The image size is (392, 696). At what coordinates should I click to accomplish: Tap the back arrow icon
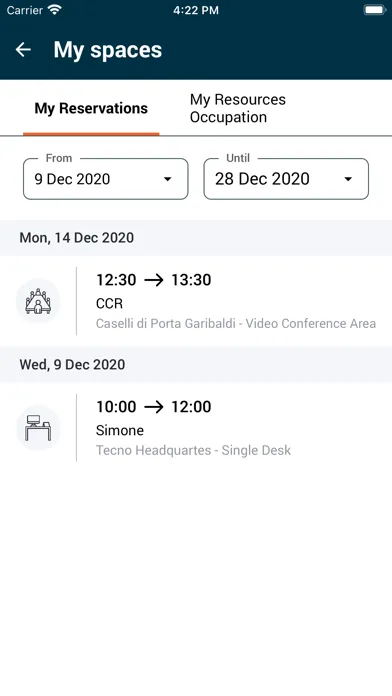pyautogui.click(x=23, y=50)
